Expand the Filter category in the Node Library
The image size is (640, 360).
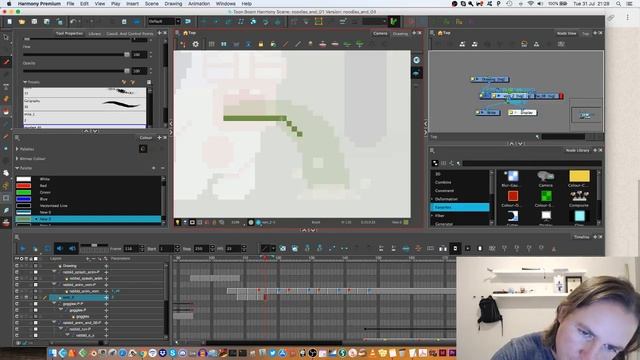[432, 216]
